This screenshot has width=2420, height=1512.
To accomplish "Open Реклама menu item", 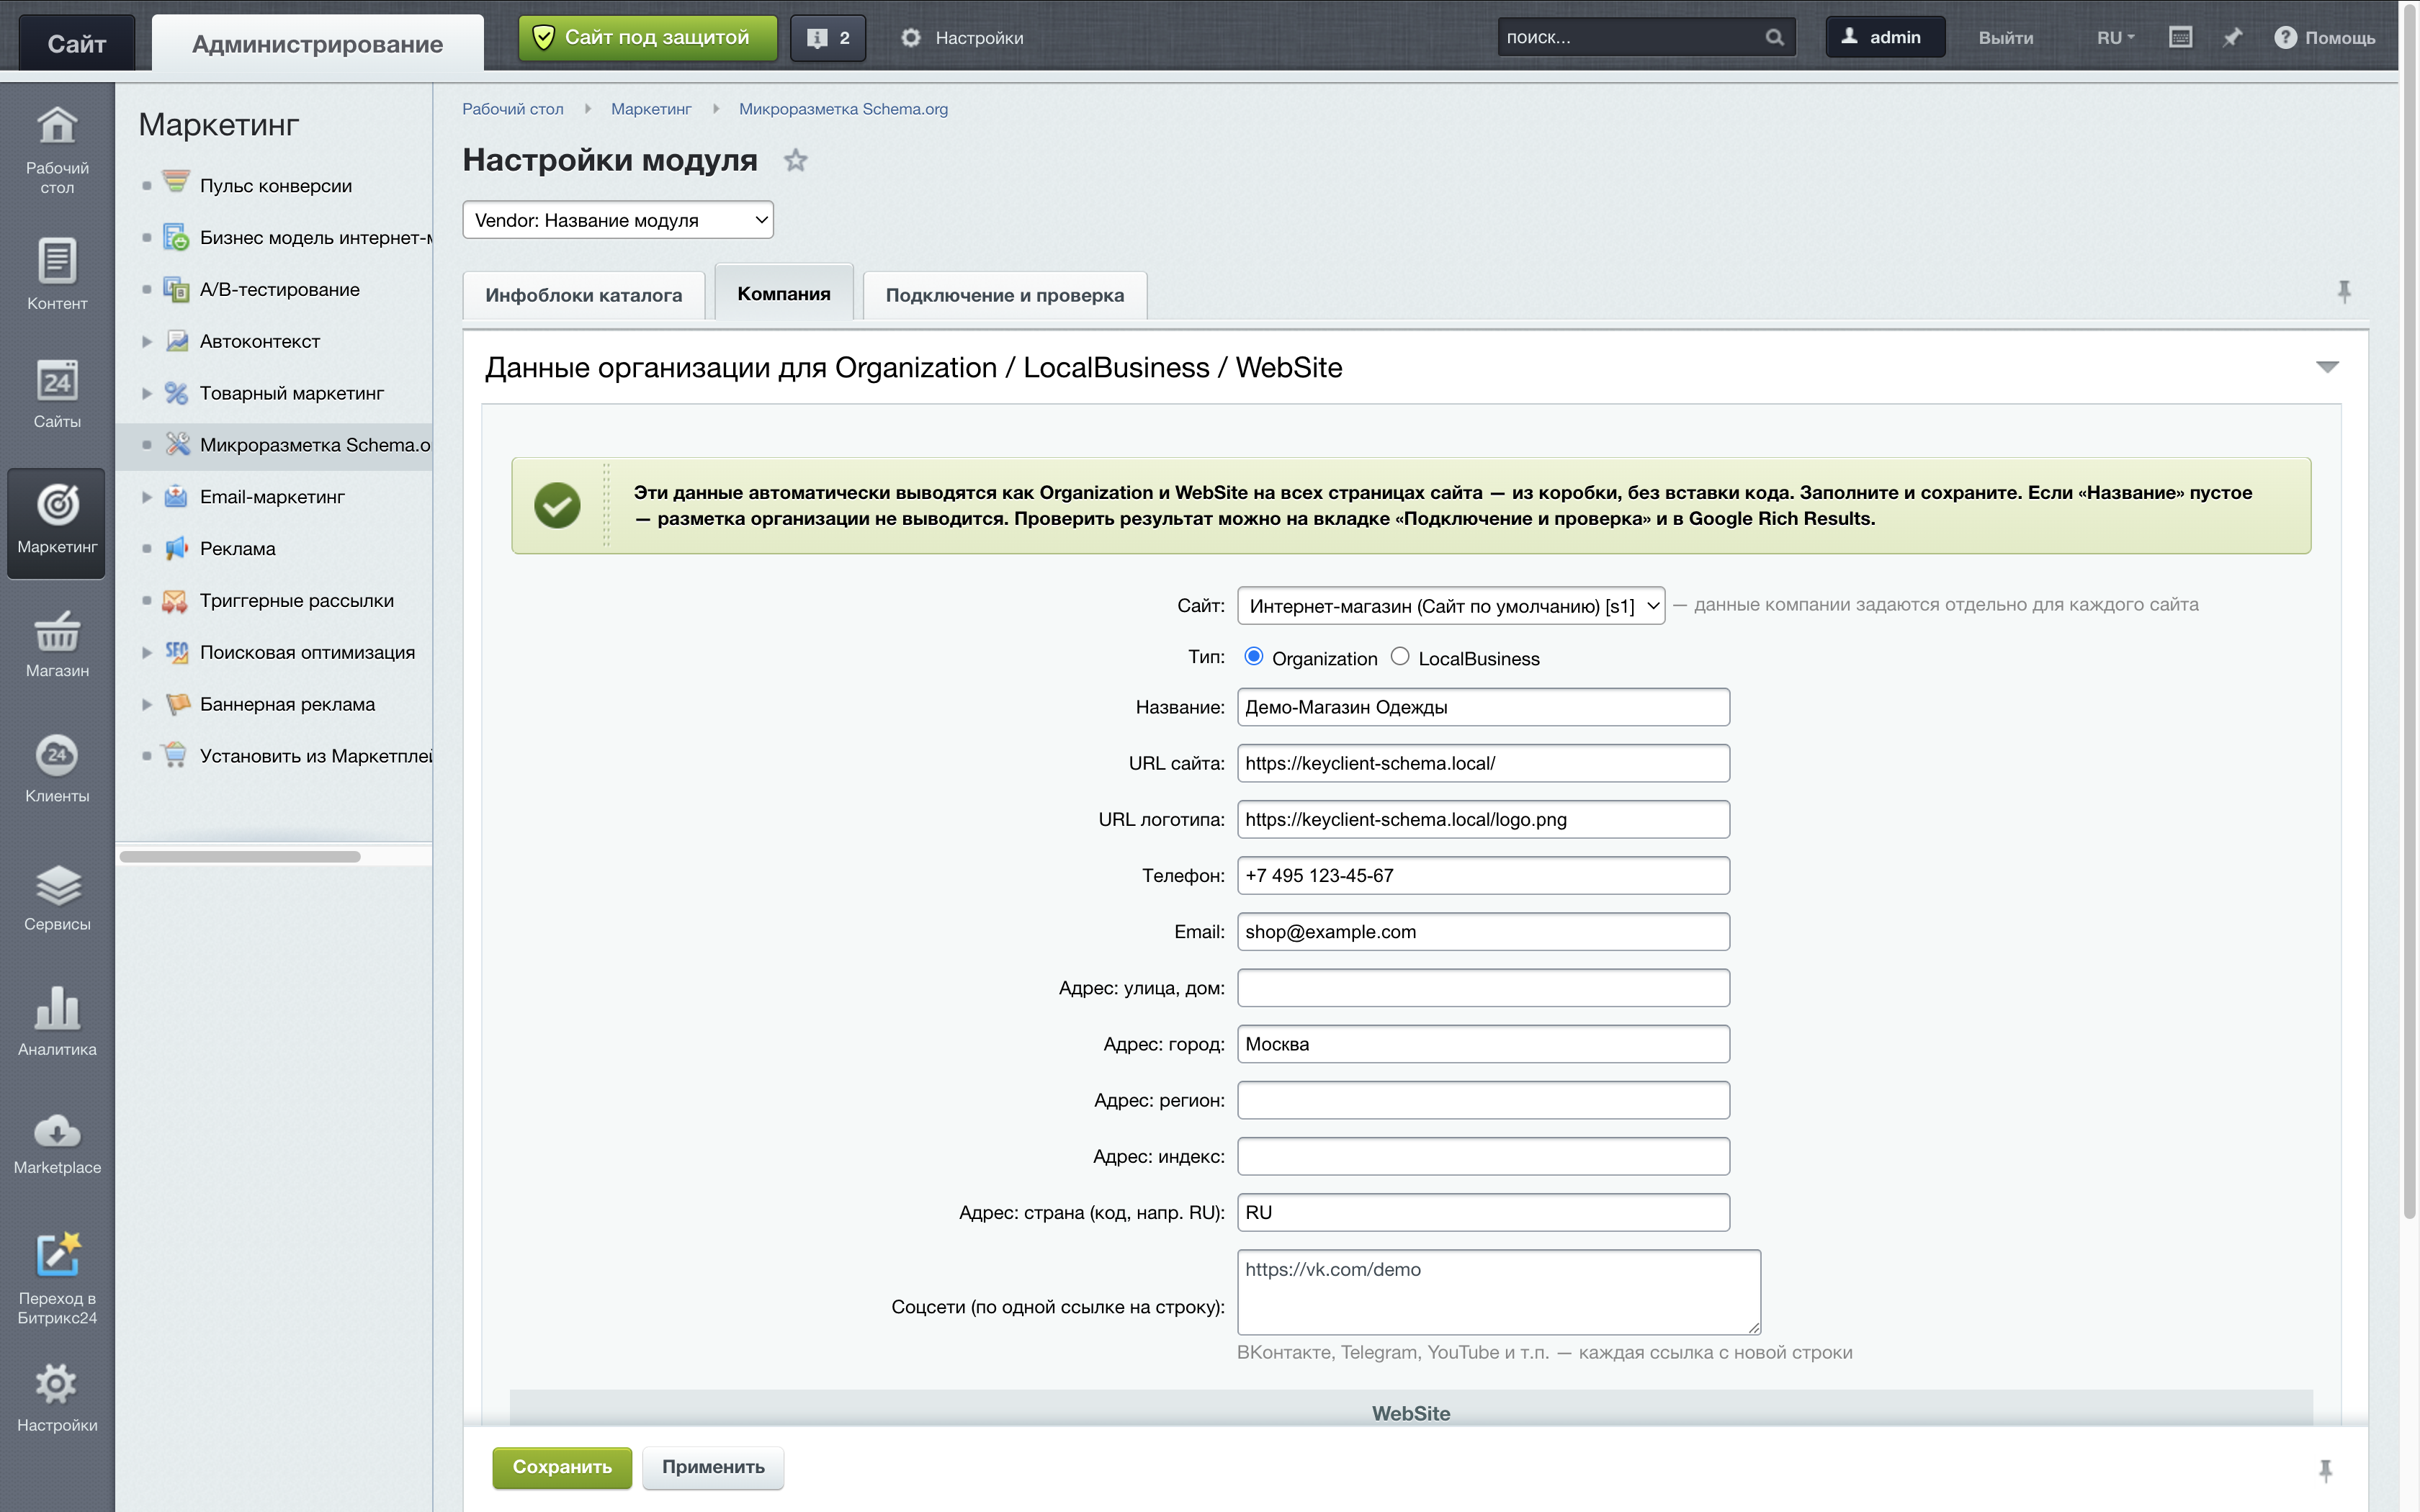I will pyautogui.click(x=238, y=548).
